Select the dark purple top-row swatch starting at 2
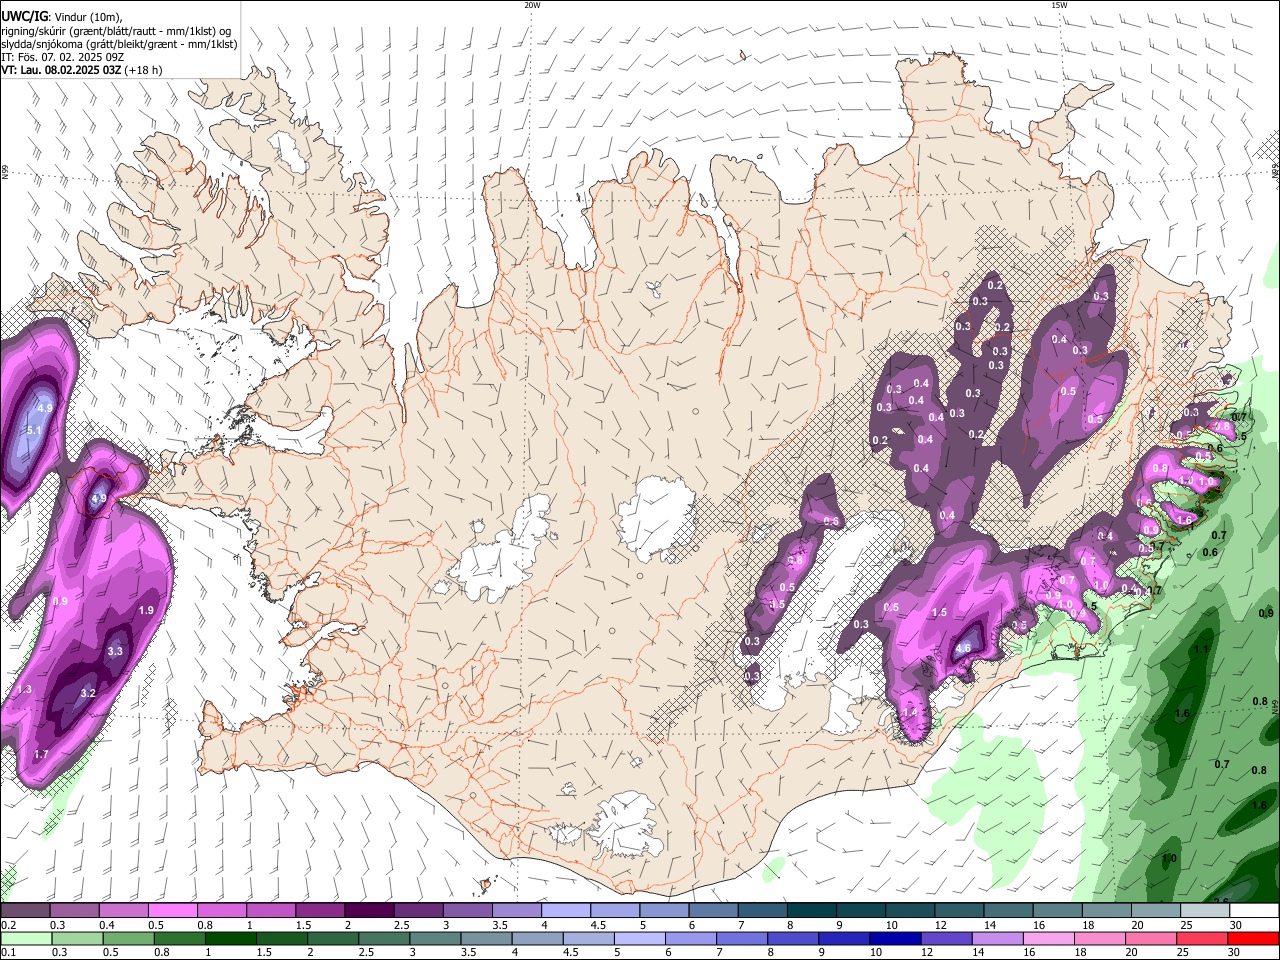This screenshot has width=1280, height=960. point(369,910)
